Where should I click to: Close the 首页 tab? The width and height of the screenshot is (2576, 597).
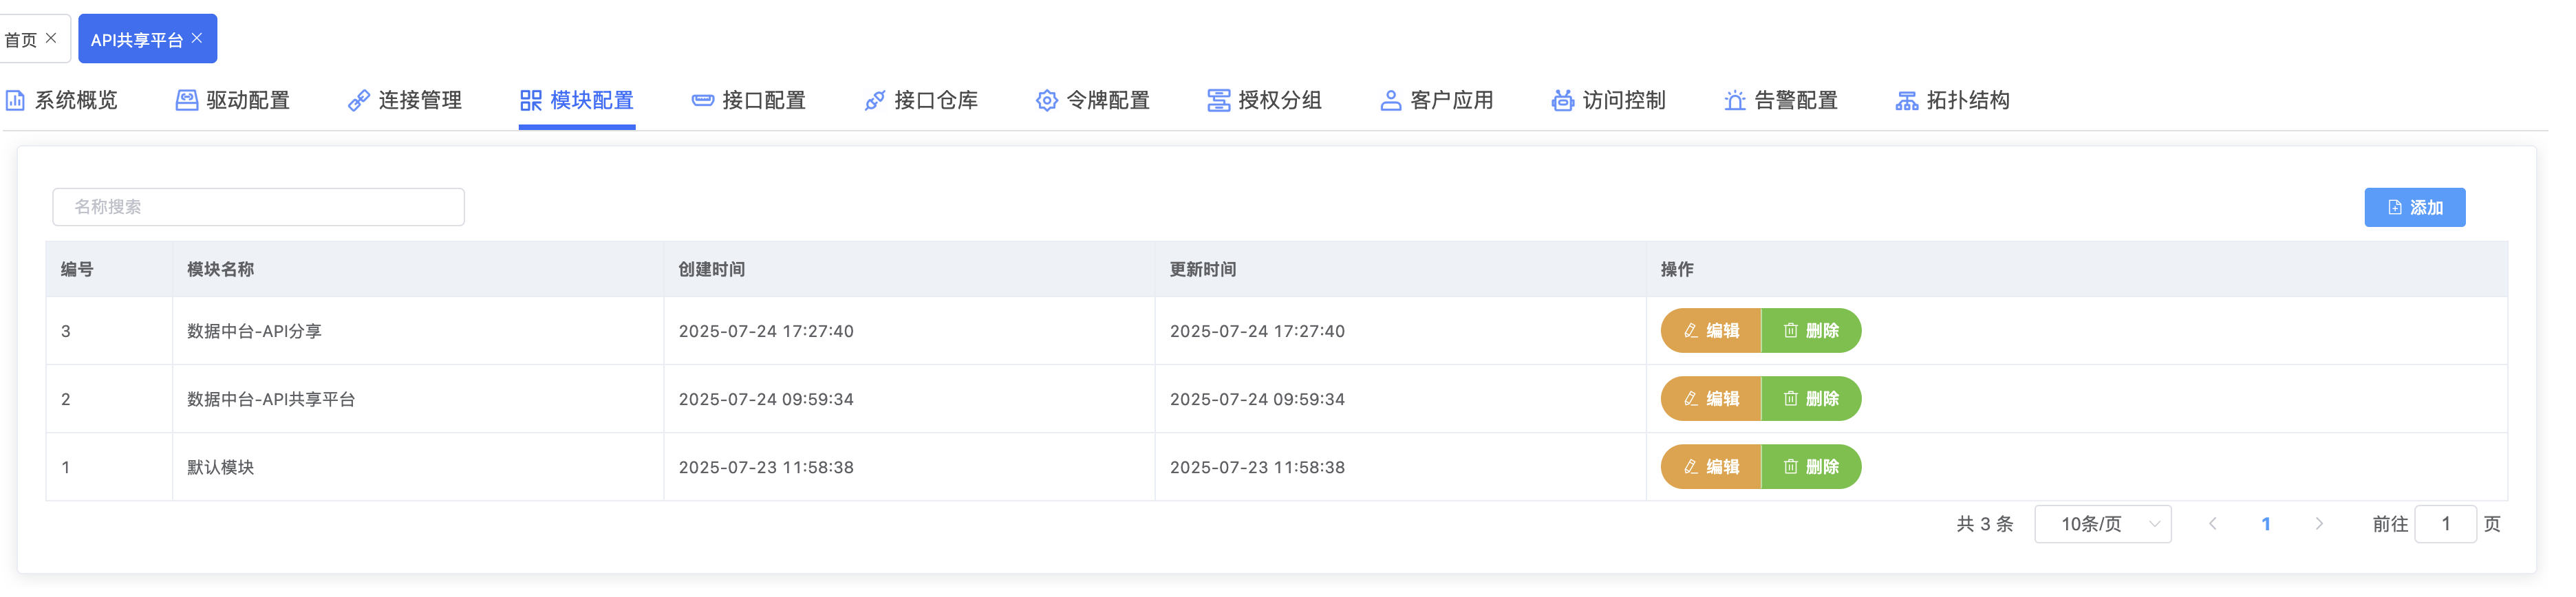[51, 38]
